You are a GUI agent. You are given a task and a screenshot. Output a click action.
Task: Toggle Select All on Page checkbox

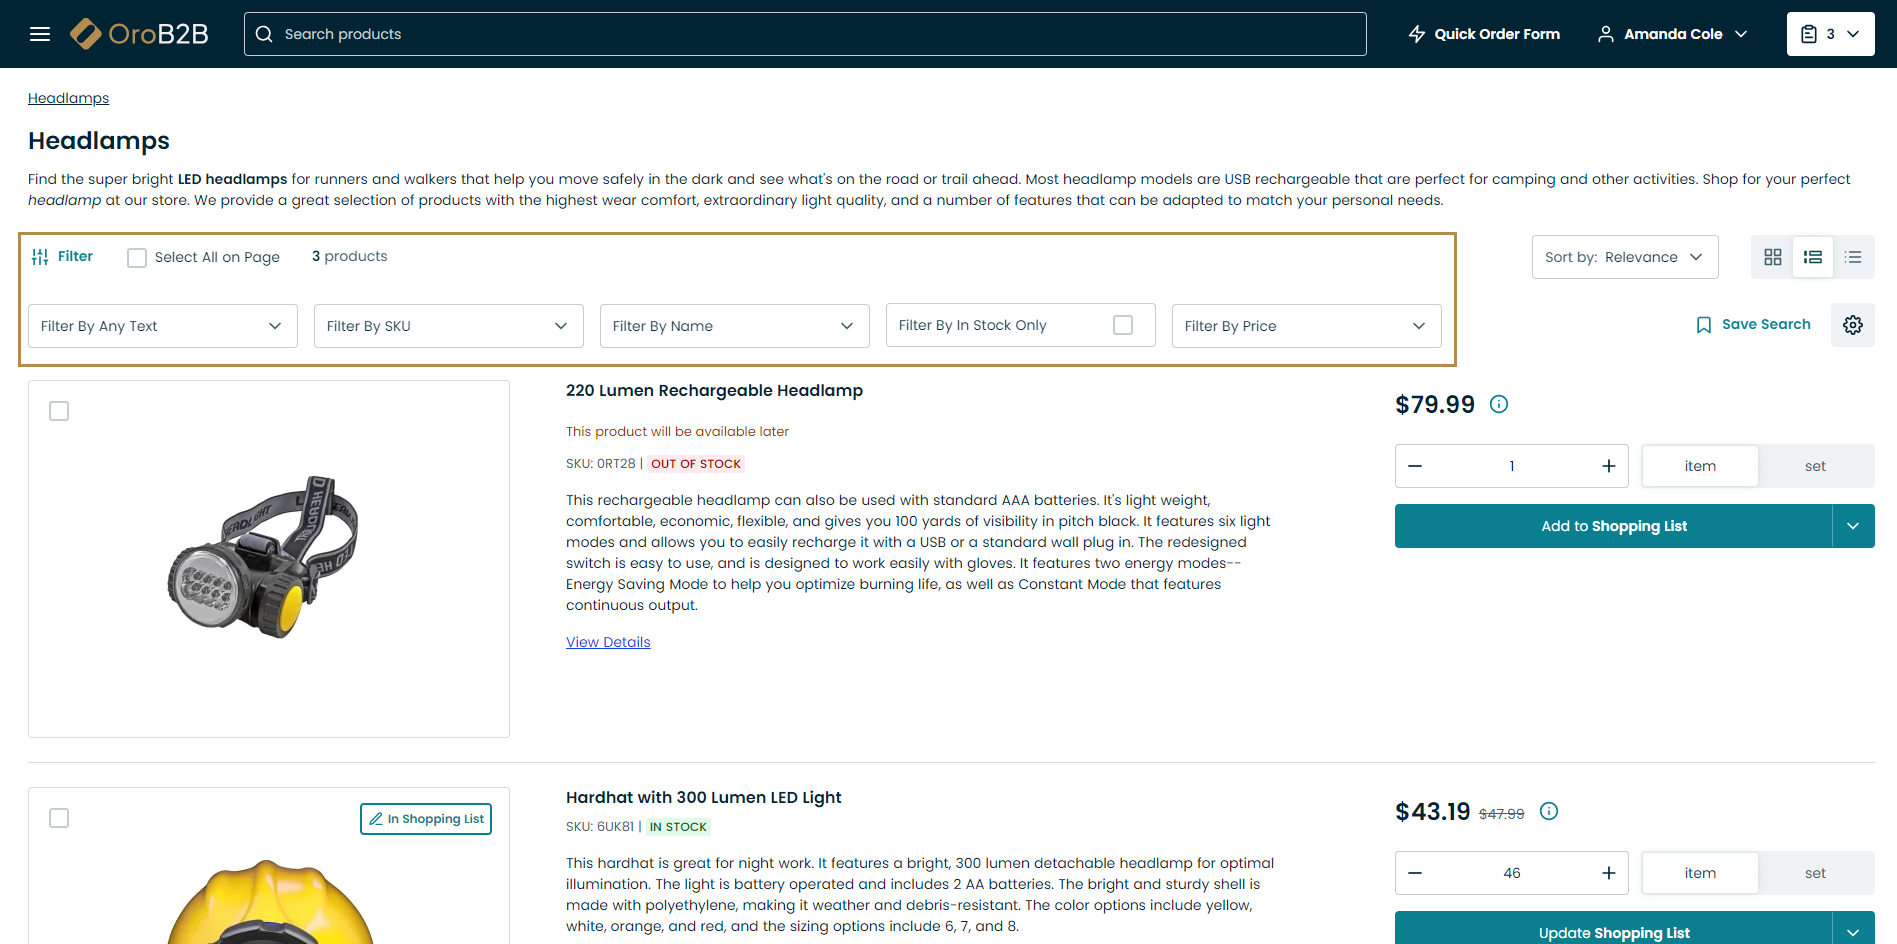[137, 258]
